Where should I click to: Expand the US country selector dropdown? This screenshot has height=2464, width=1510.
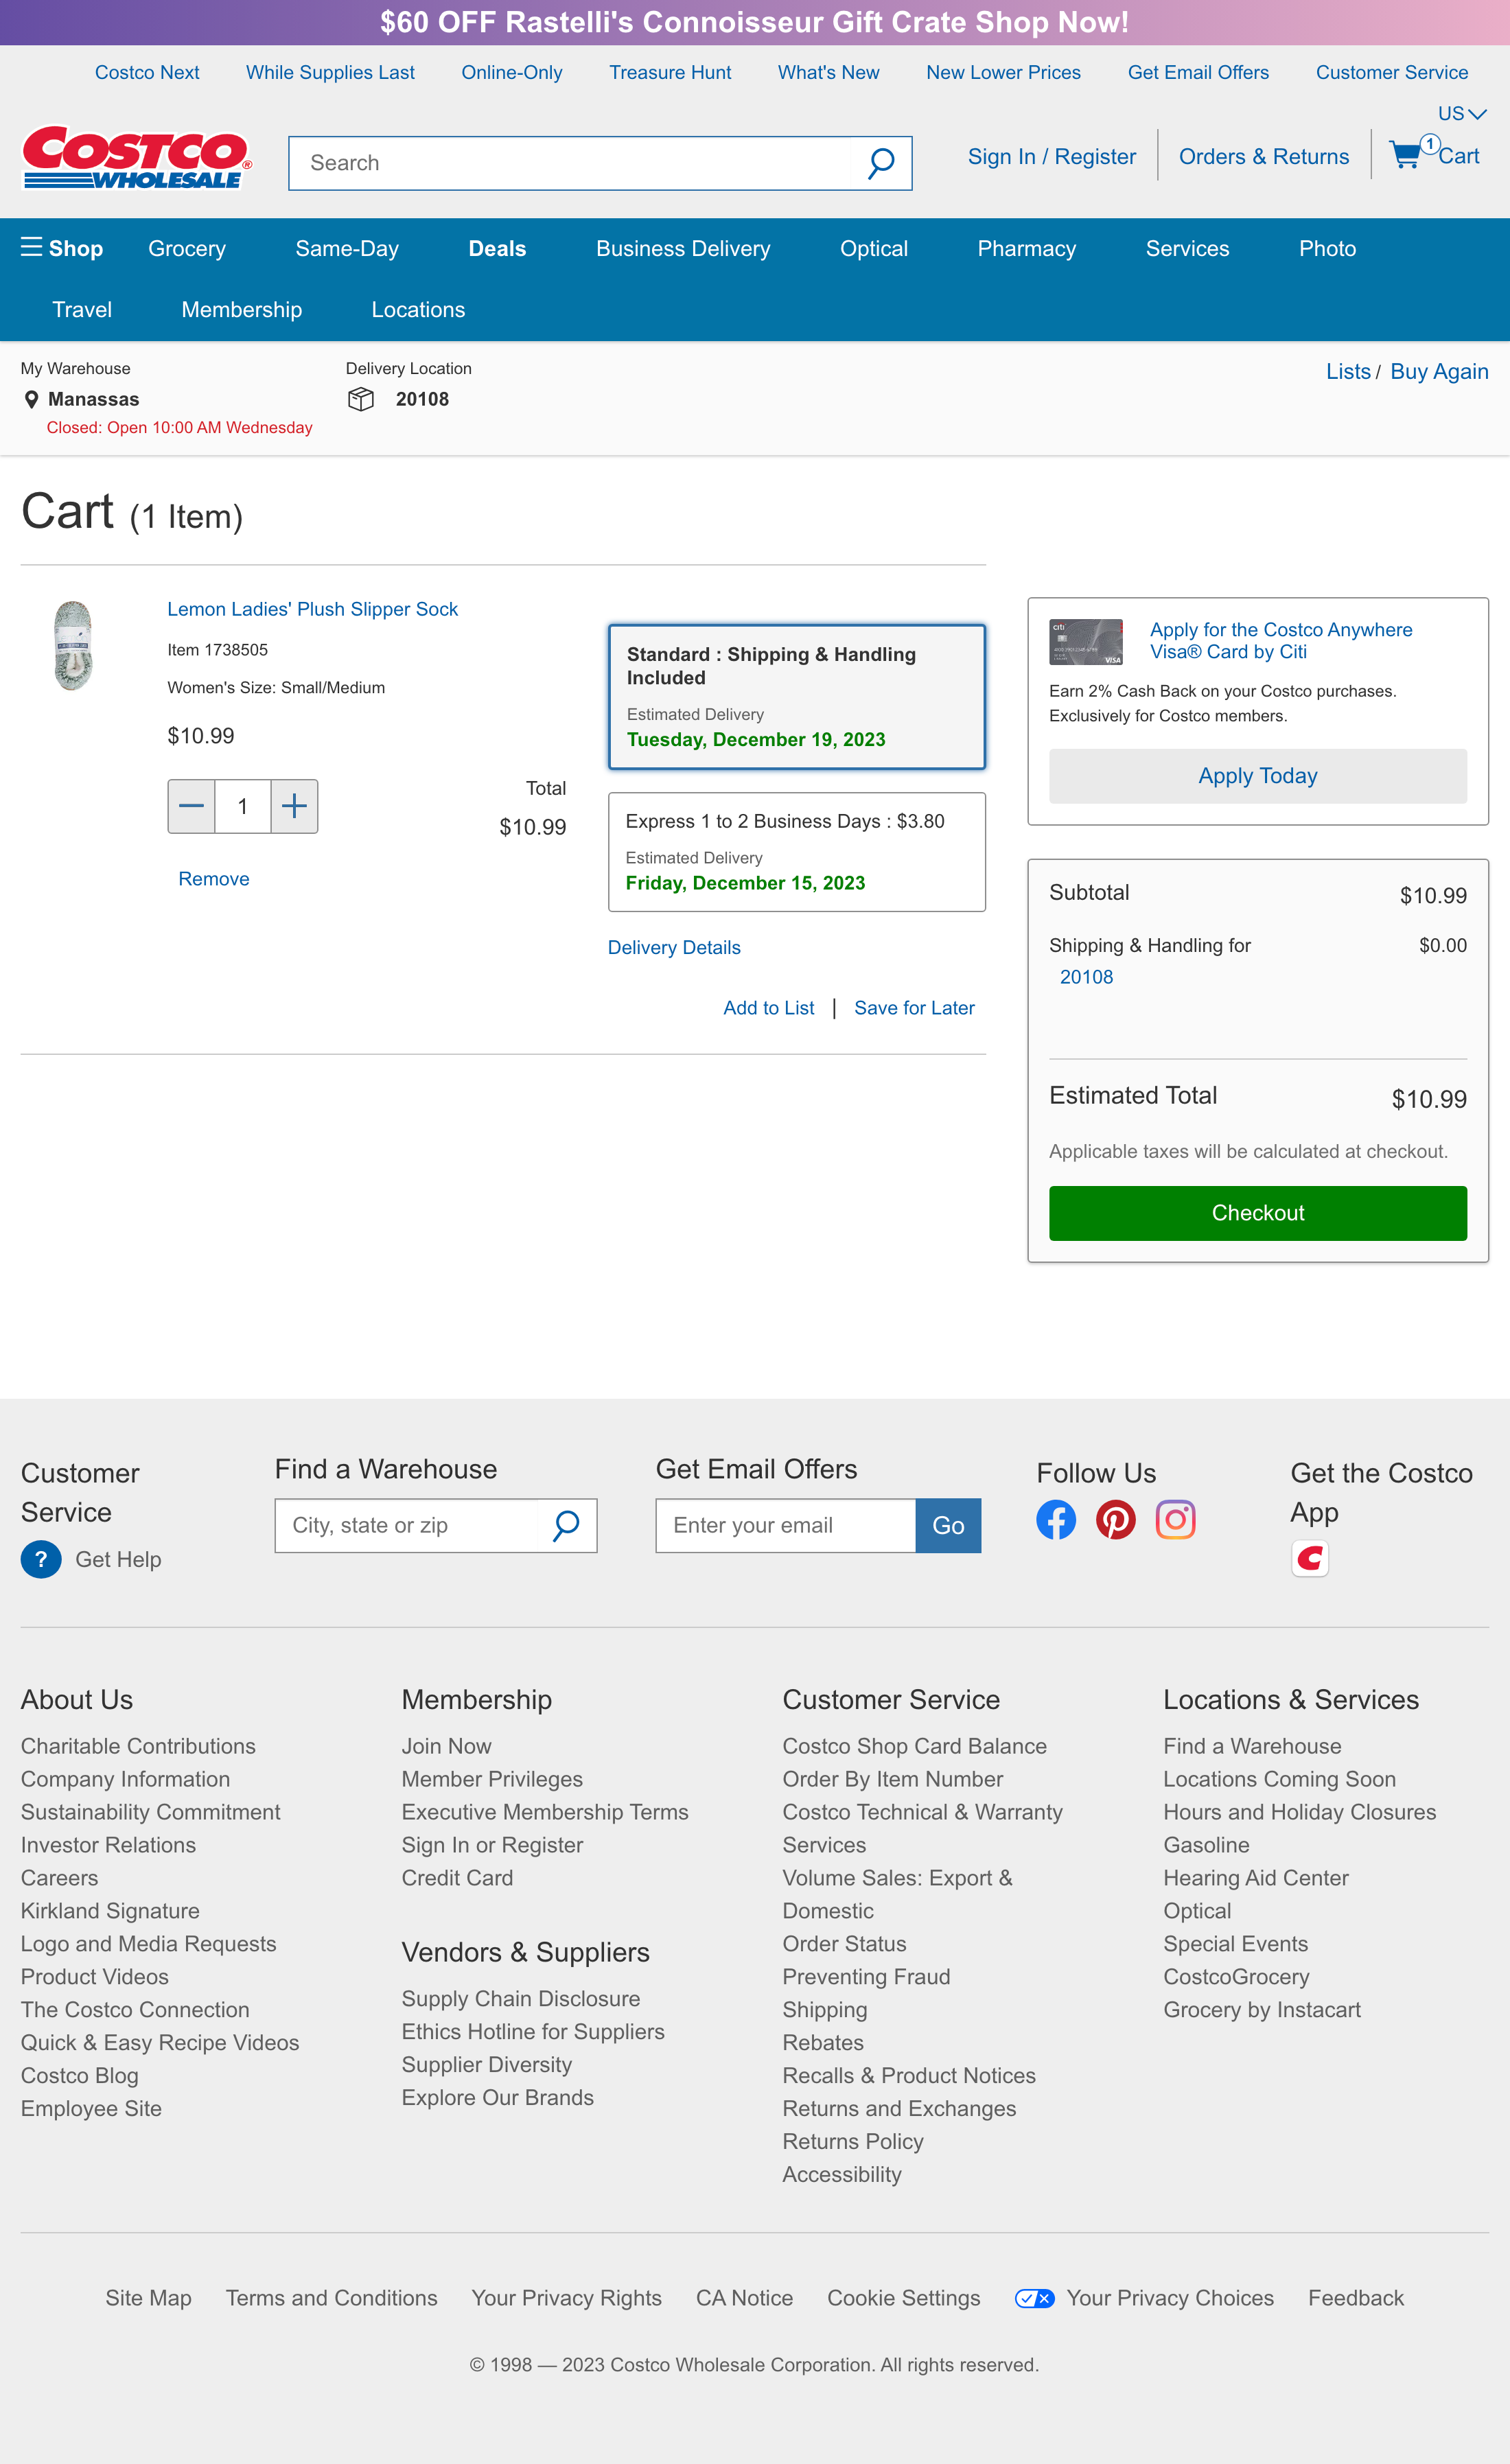[1462, 113]
